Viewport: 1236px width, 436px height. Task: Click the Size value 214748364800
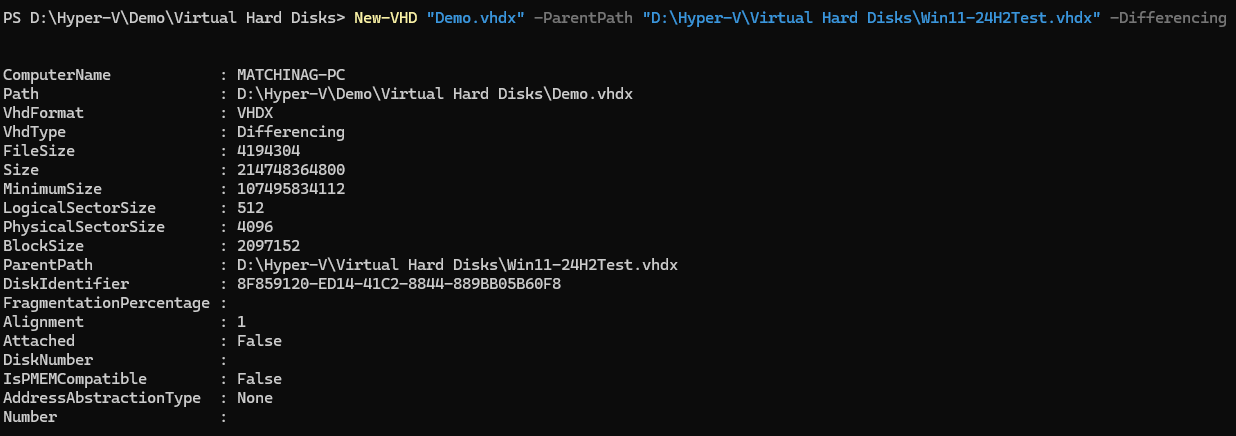[x=290, y=170]
